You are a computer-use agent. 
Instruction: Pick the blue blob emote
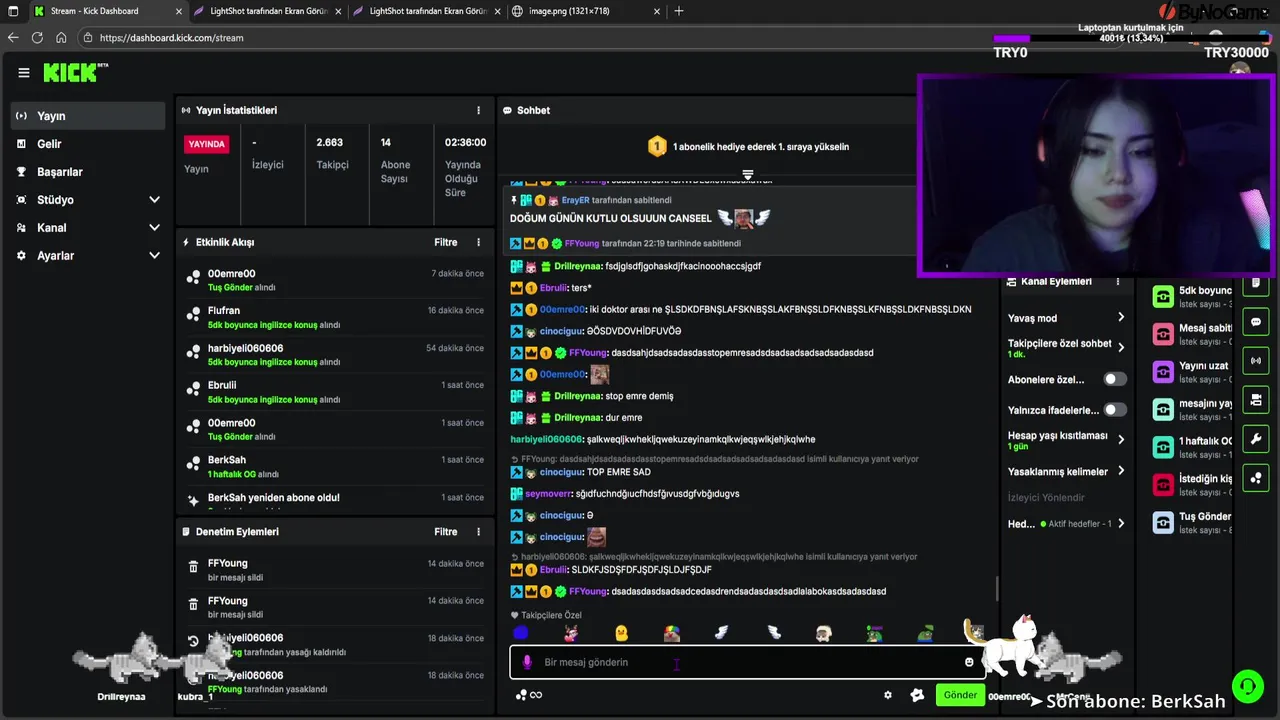coord(520,633)
